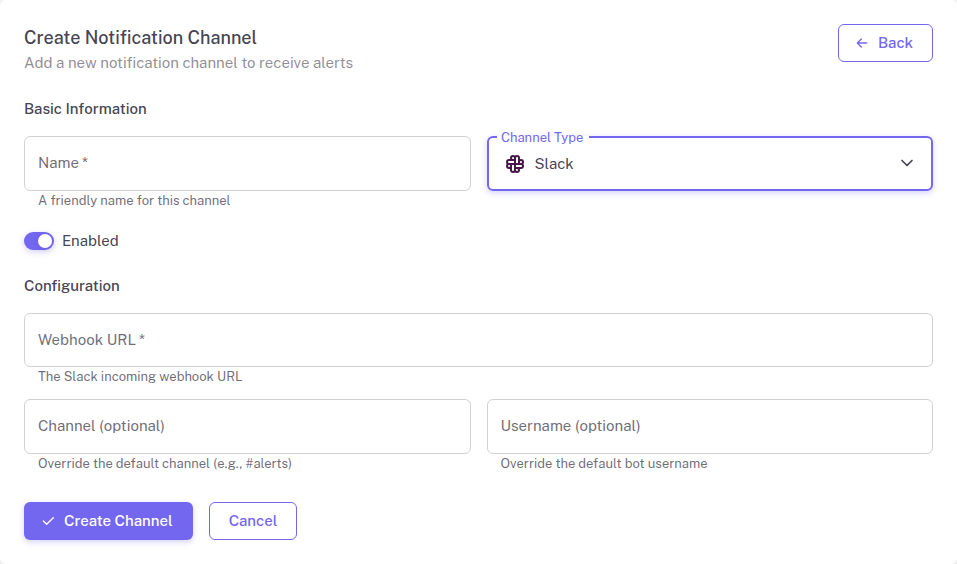Focus the Webhook URL field
Screen dimensions: 957x564
coord(478,340)
